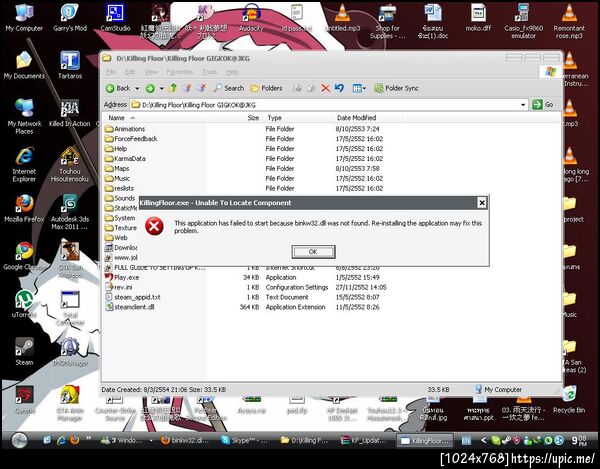Sort files by the Date Modified column header

(367, 118)
